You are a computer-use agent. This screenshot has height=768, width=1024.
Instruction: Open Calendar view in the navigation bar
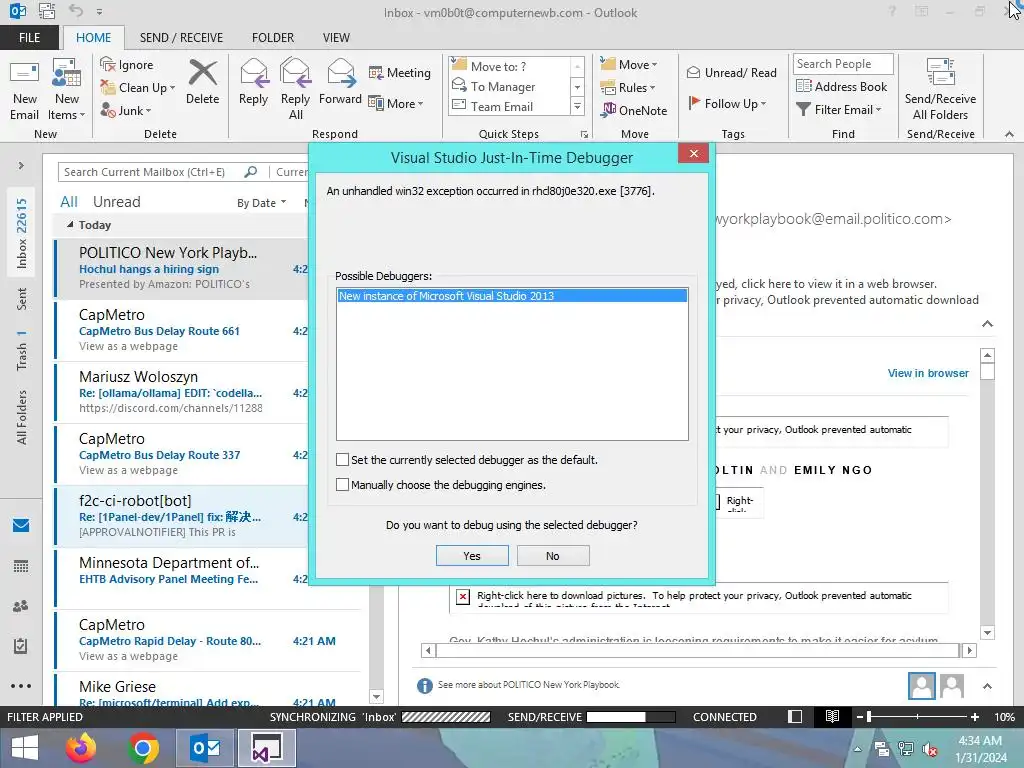click(x=21, y=566)
